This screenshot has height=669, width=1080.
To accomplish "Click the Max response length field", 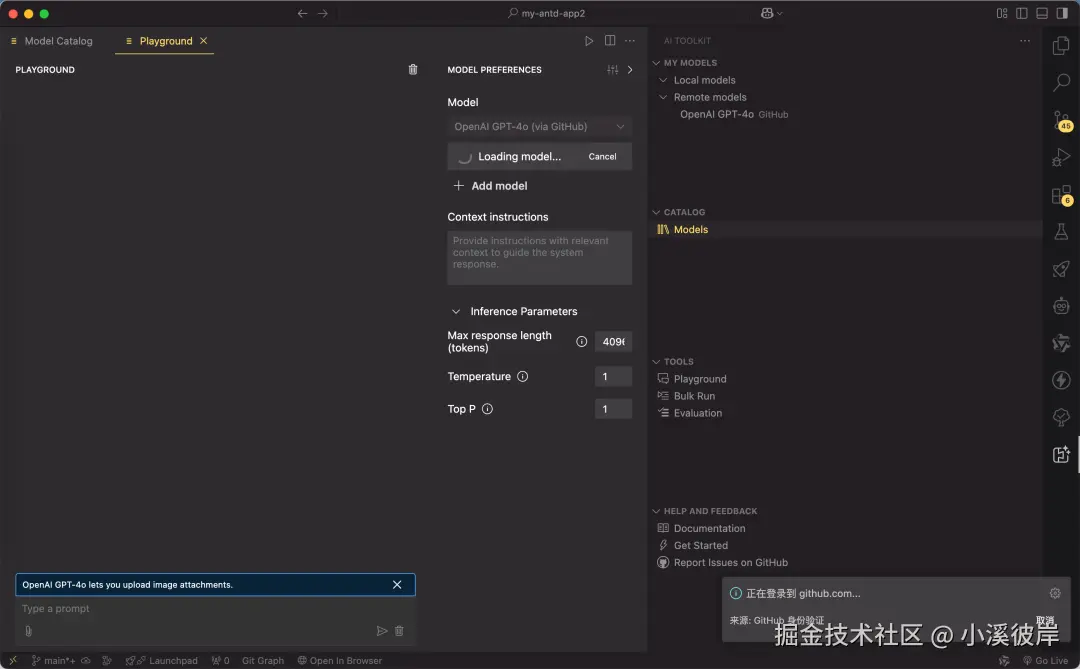I will click(x=613, y=342).
